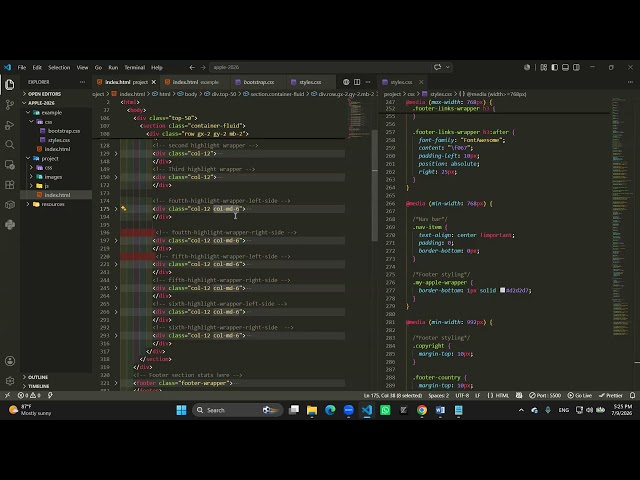Close the styles.css tab in right editor
The image size is (640, 480).
421,82
